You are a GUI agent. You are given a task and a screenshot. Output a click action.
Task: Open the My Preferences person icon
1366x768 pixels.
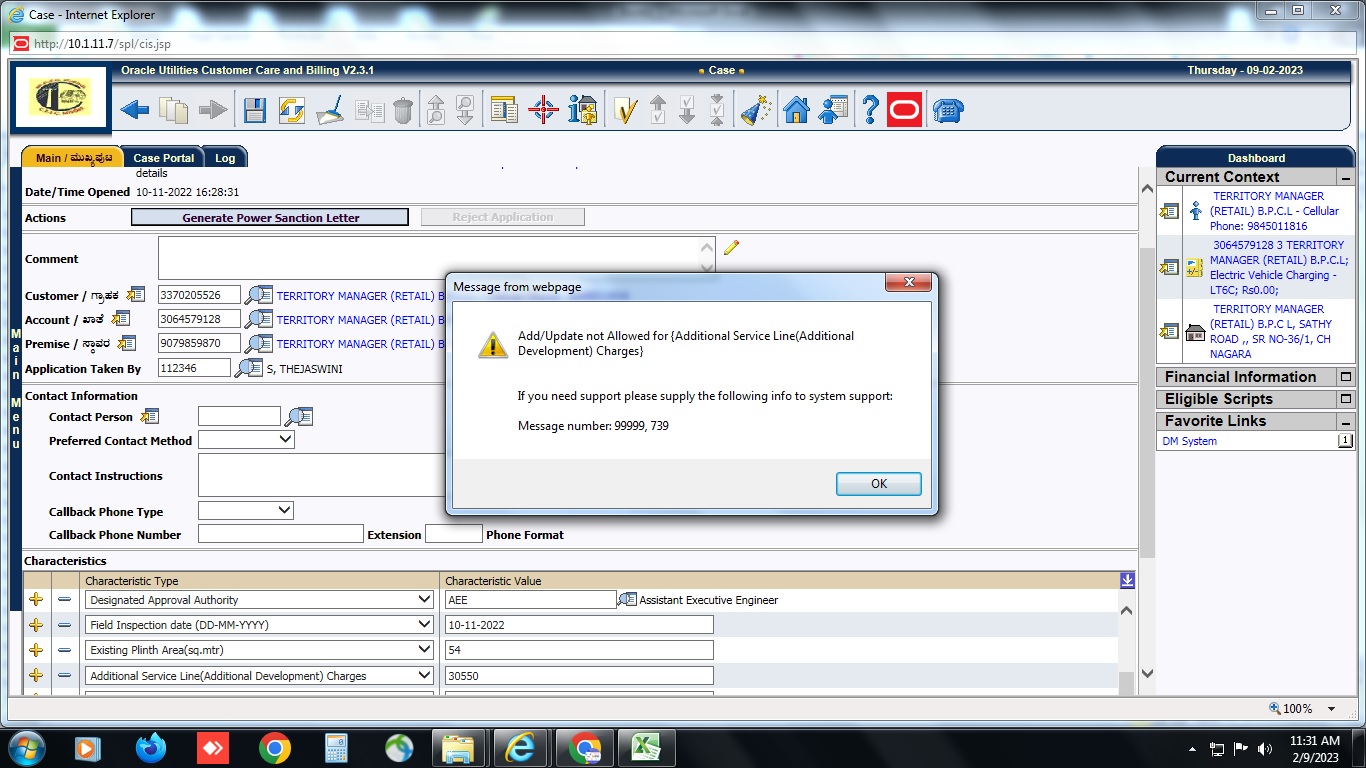(x=833, y=110)
